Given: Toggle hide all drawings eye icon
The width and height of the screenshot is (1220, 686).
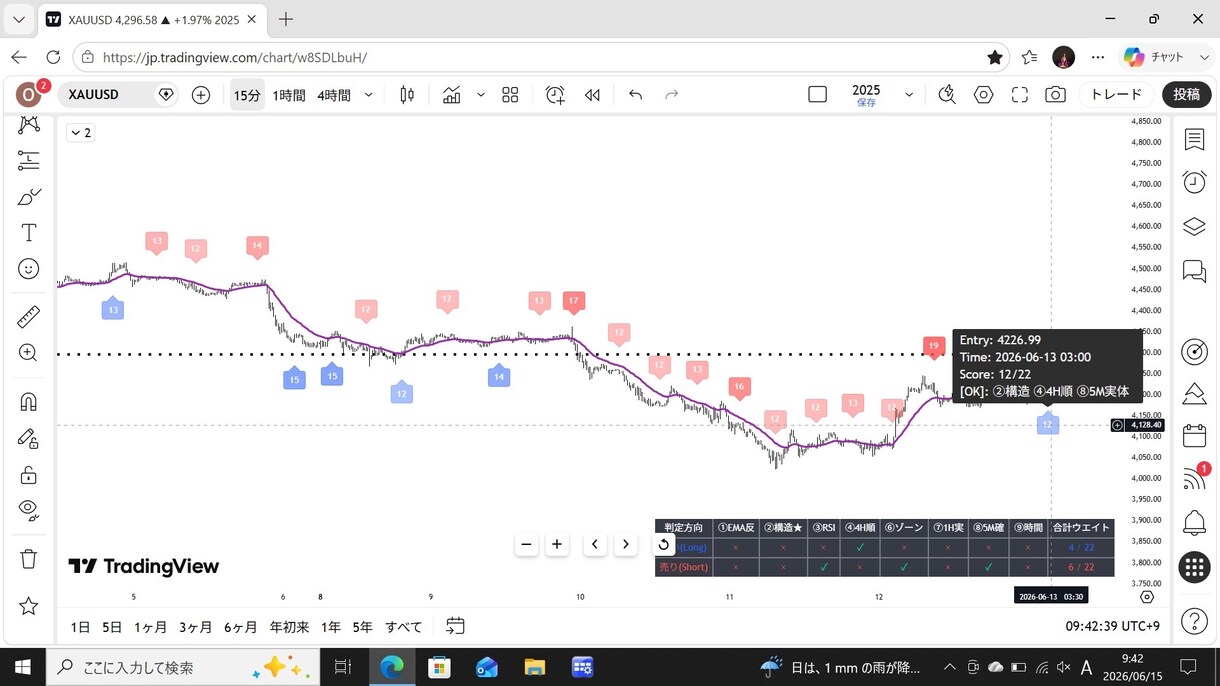Looking at the screenshot, I should click(29, 510).
